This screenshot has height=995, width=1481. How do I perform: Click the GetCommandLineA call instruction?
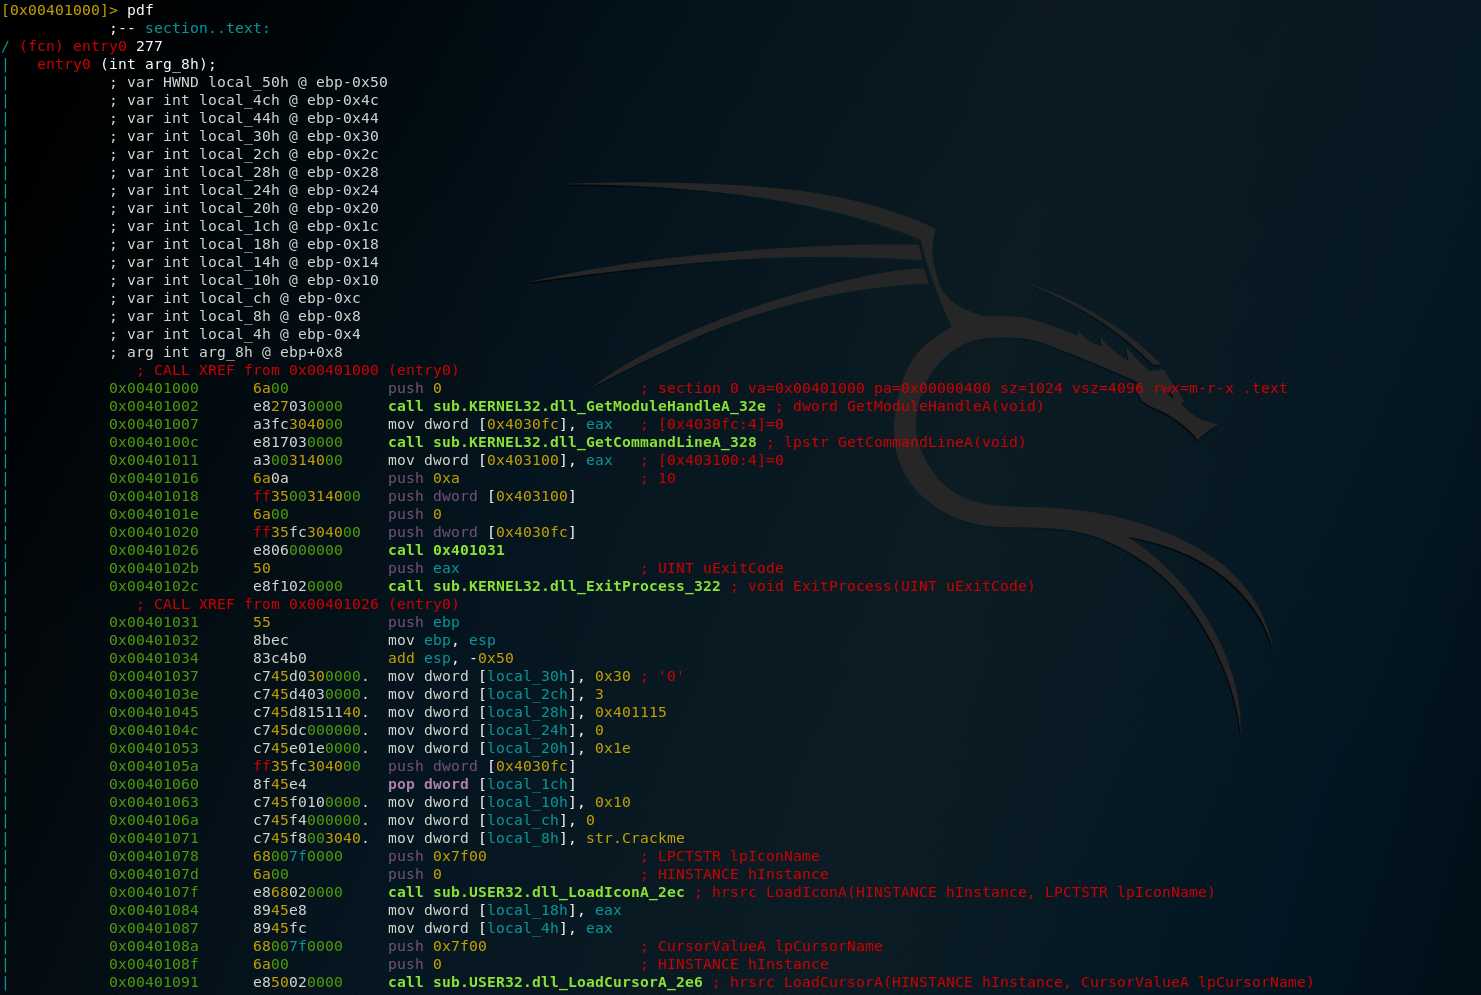(x=572, y=442)
